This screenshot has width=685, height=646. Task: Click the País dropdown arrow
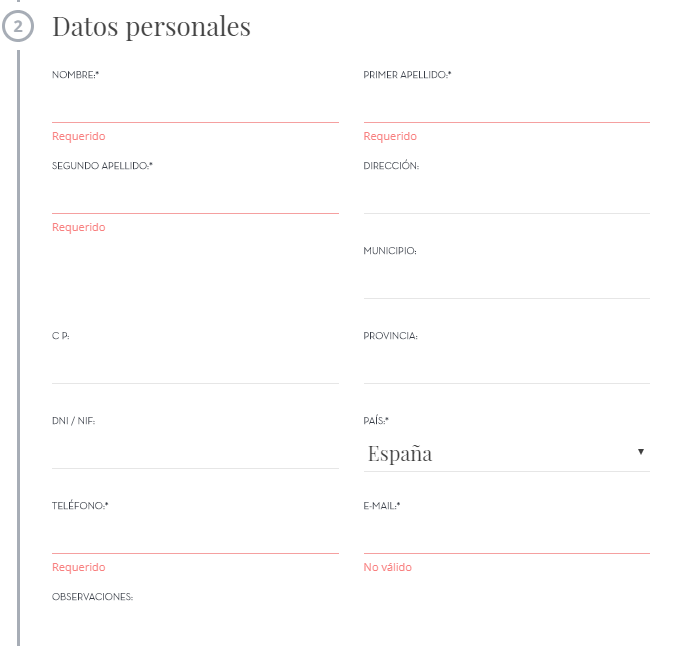(640, 453)
